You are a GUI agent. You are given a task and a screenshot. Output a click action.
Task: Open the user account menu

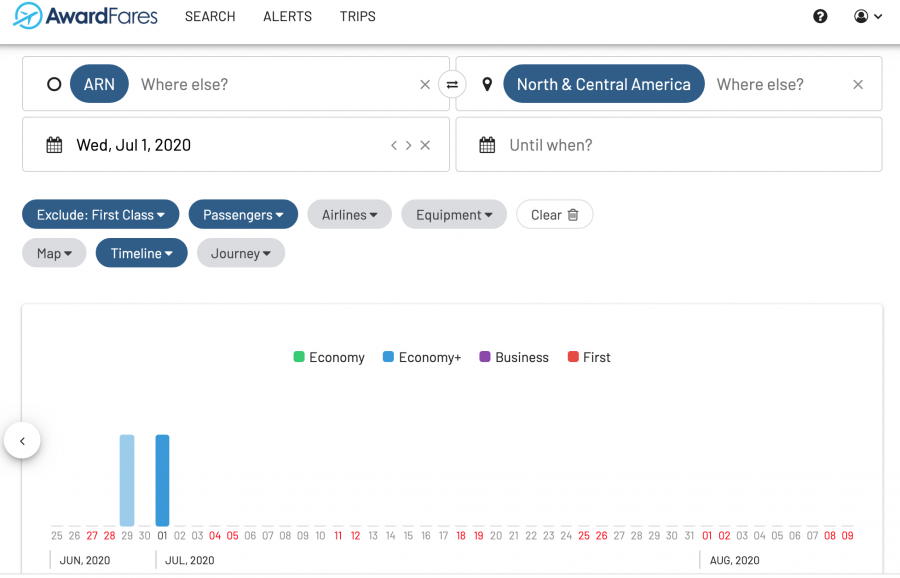click(x=867, y=17)
